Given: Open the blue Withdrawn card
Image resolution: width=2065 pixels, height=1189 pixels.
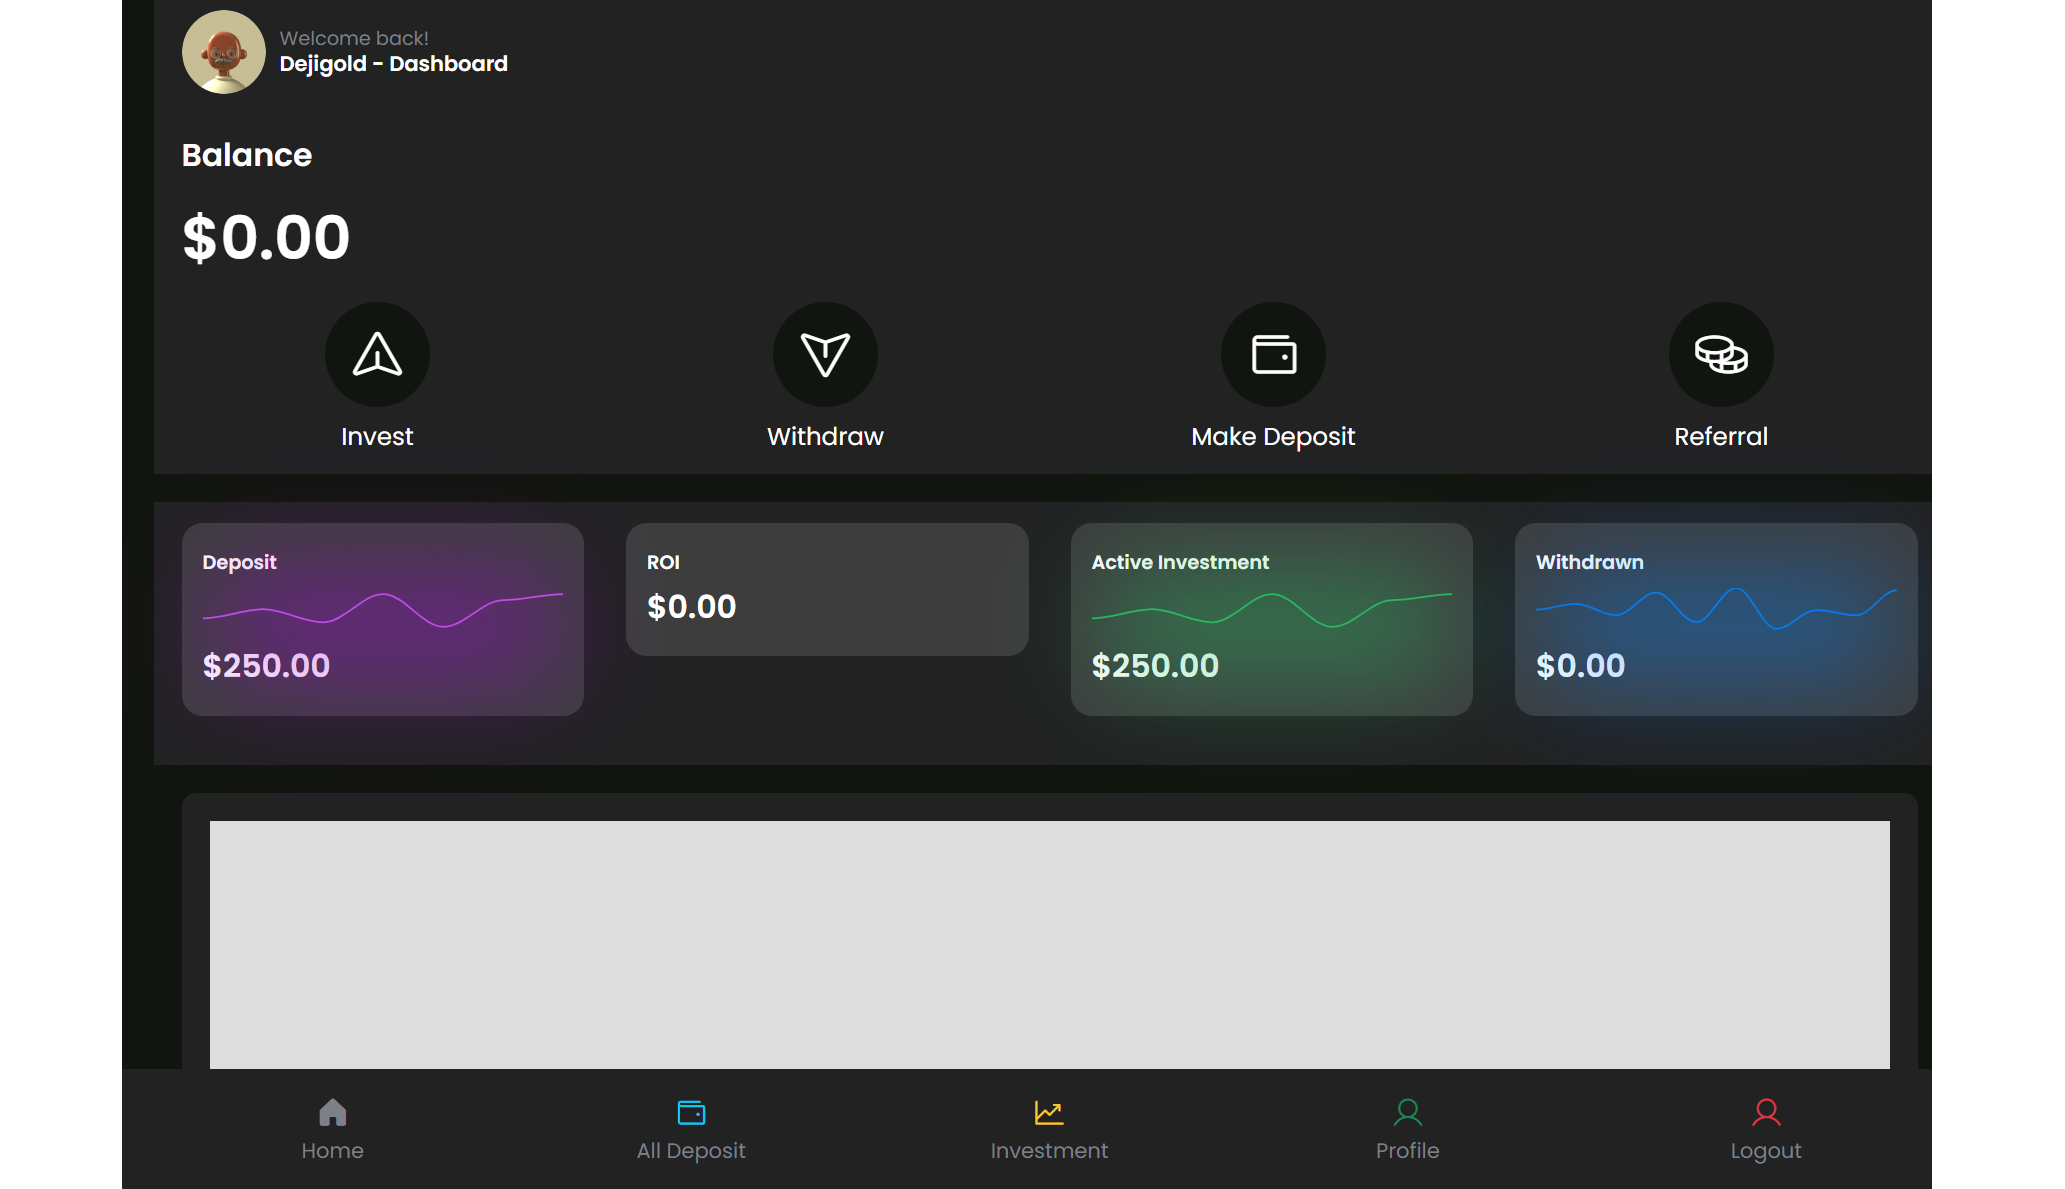Looking at the screenshot, I should point(1715,619).
